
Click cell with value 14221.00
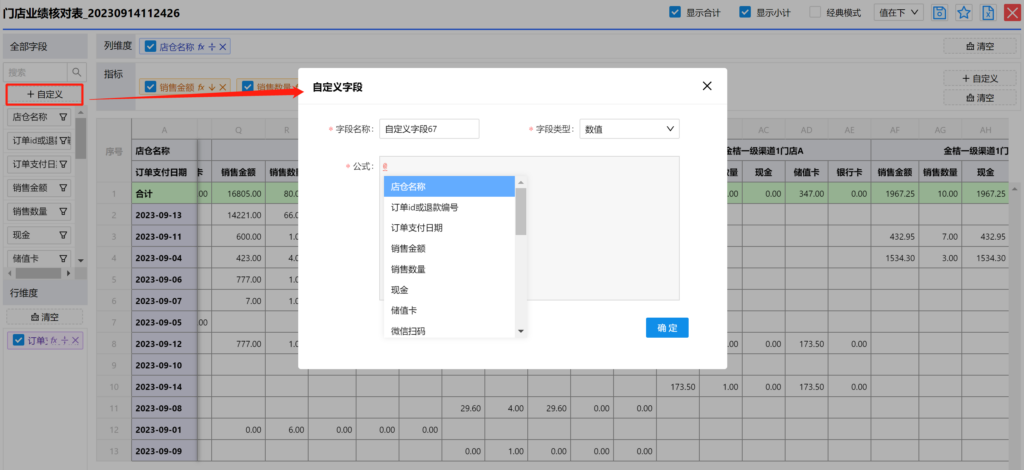tap(238, 215)
